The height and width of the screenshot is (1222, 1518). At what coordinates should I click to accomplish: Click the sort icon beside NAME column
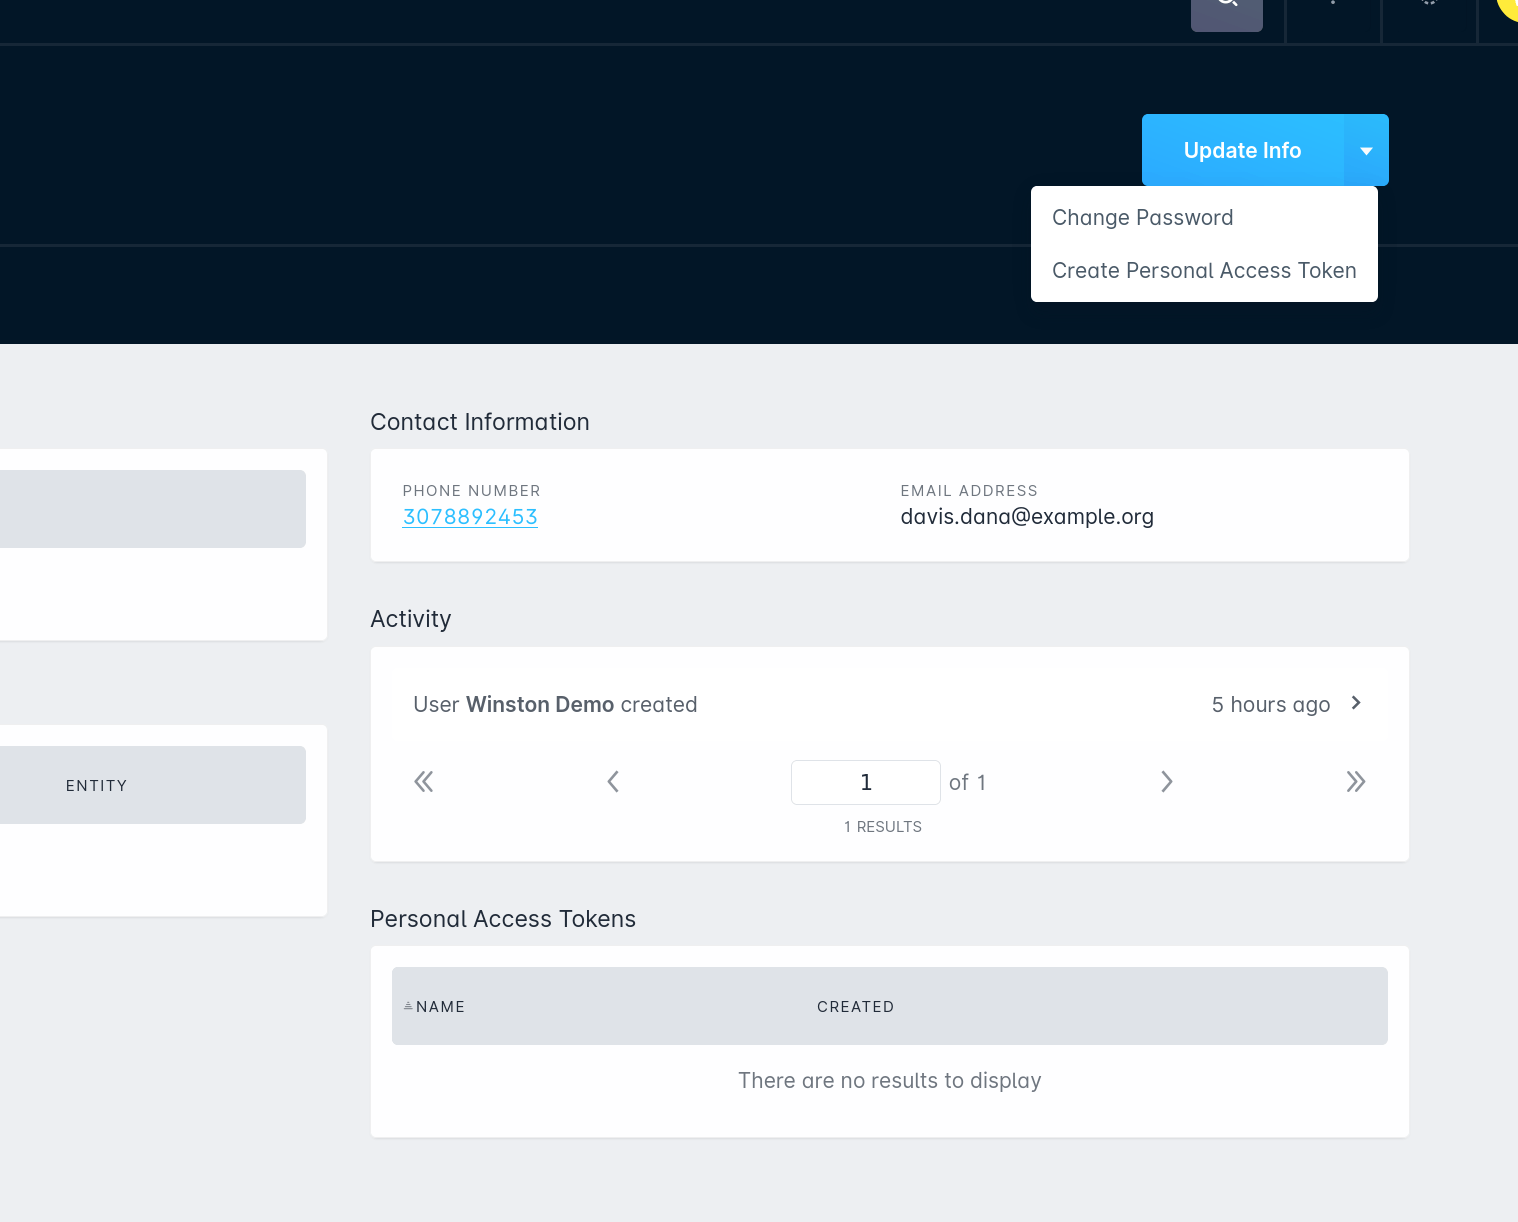point(408,1005)
